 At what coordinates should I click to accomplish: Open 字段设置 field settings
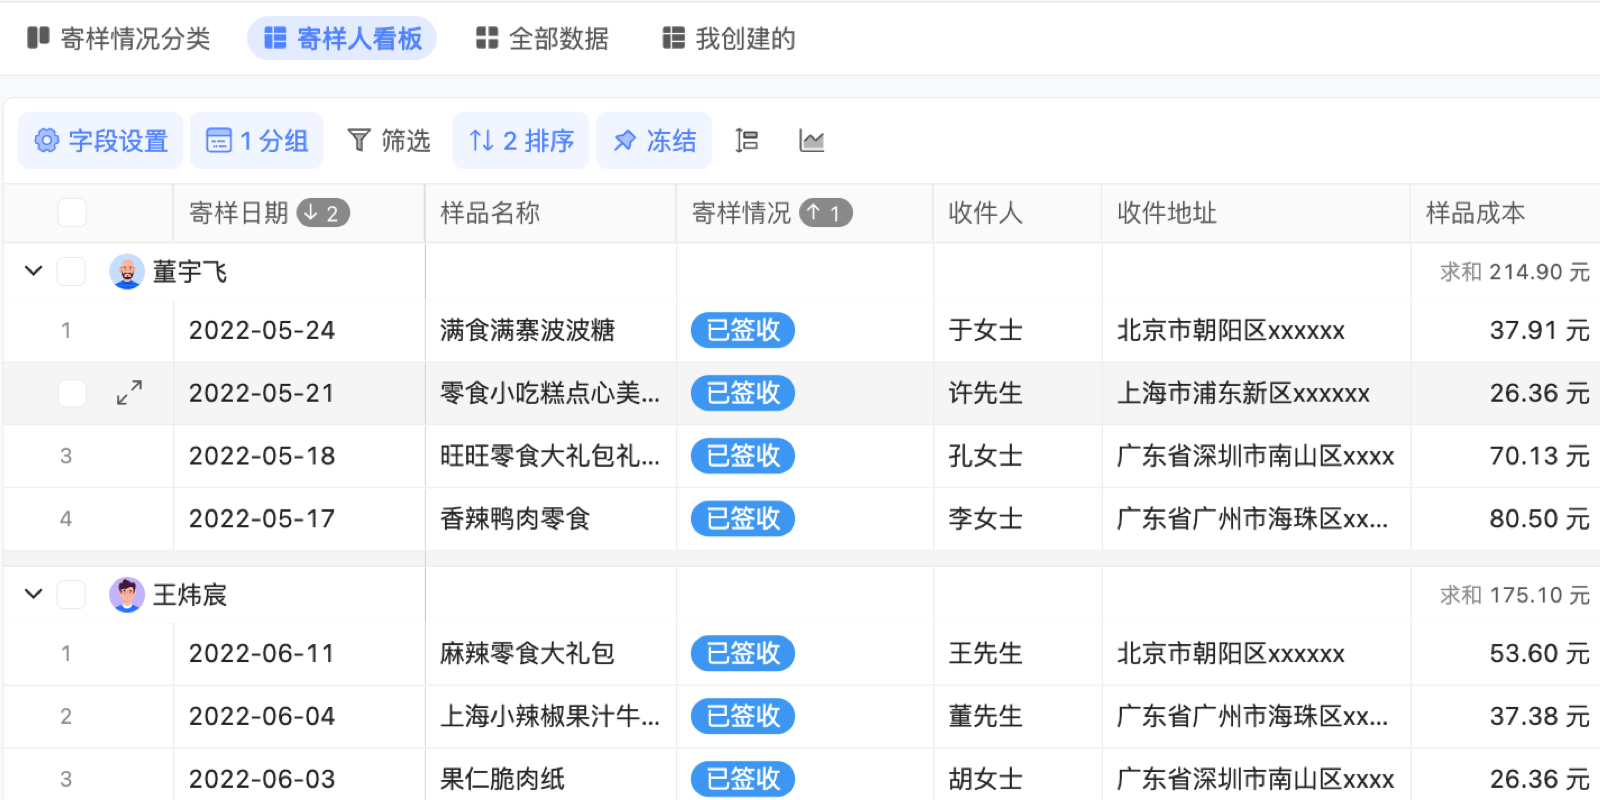point(101,141)
